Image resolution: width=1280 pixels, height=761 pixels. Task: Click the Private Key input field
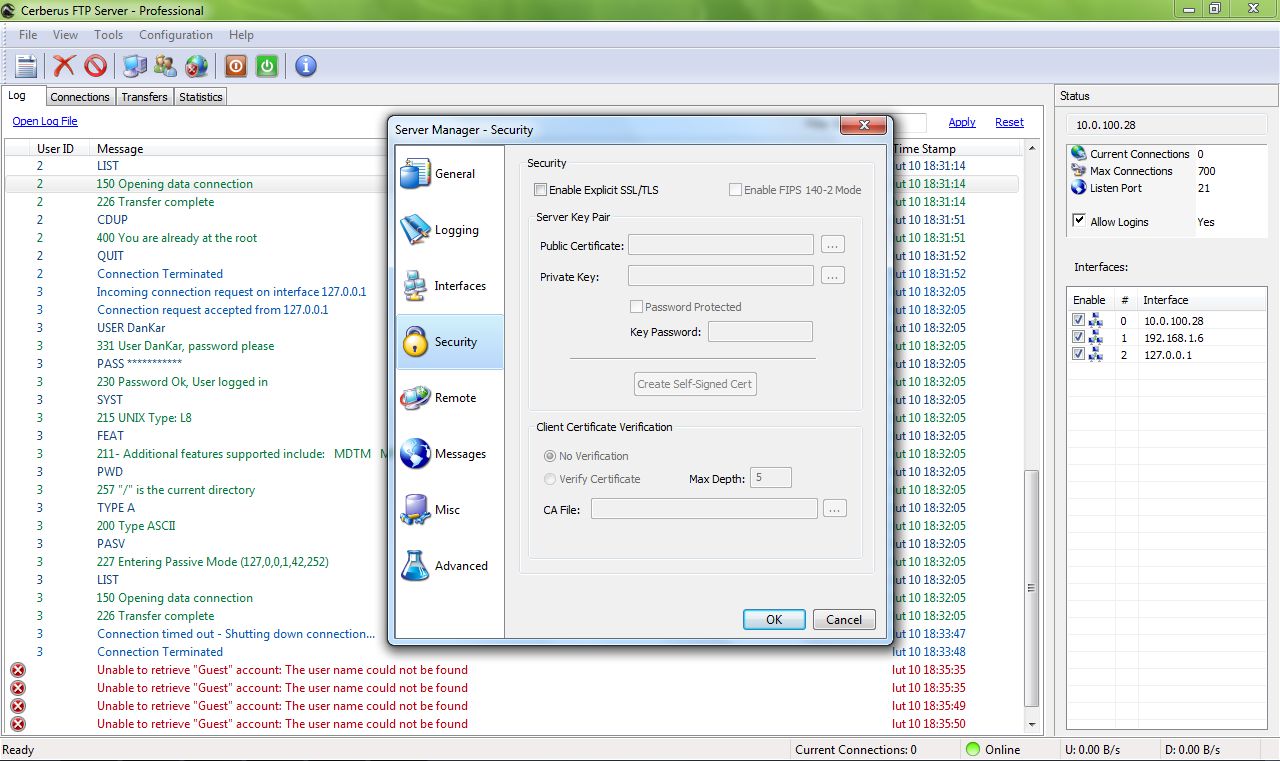tap(721, 276)
